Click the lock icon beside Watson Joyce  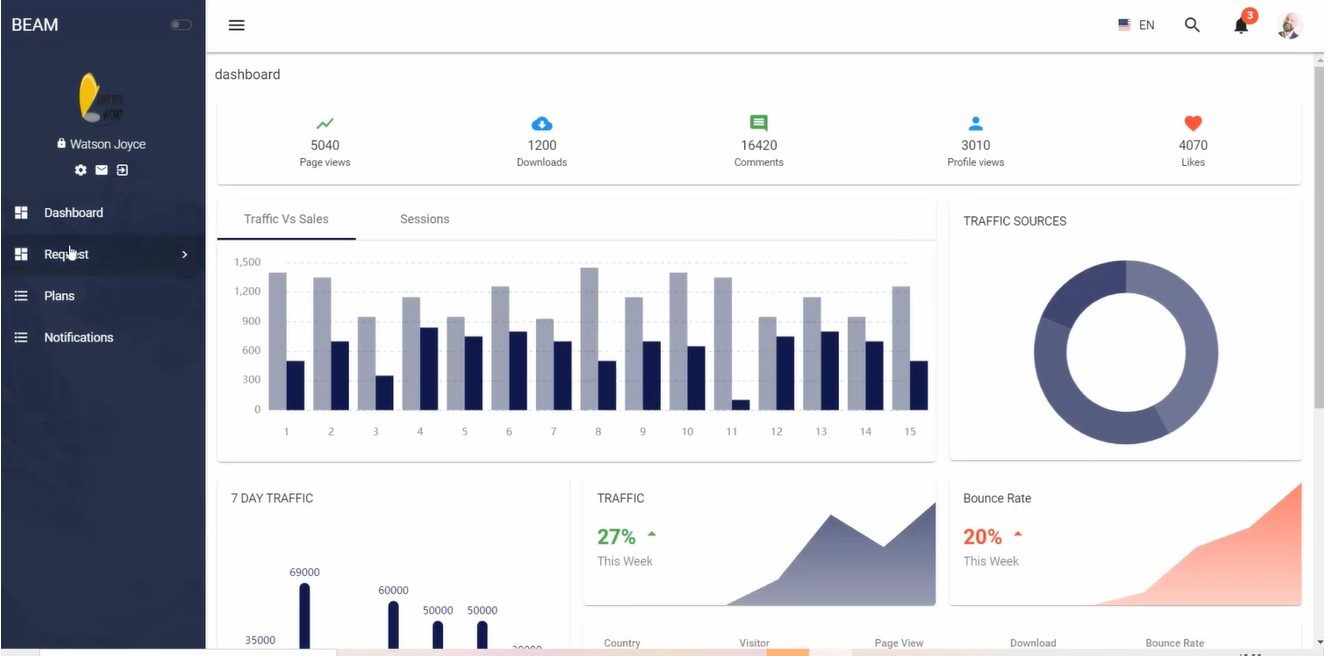point(61,144)
